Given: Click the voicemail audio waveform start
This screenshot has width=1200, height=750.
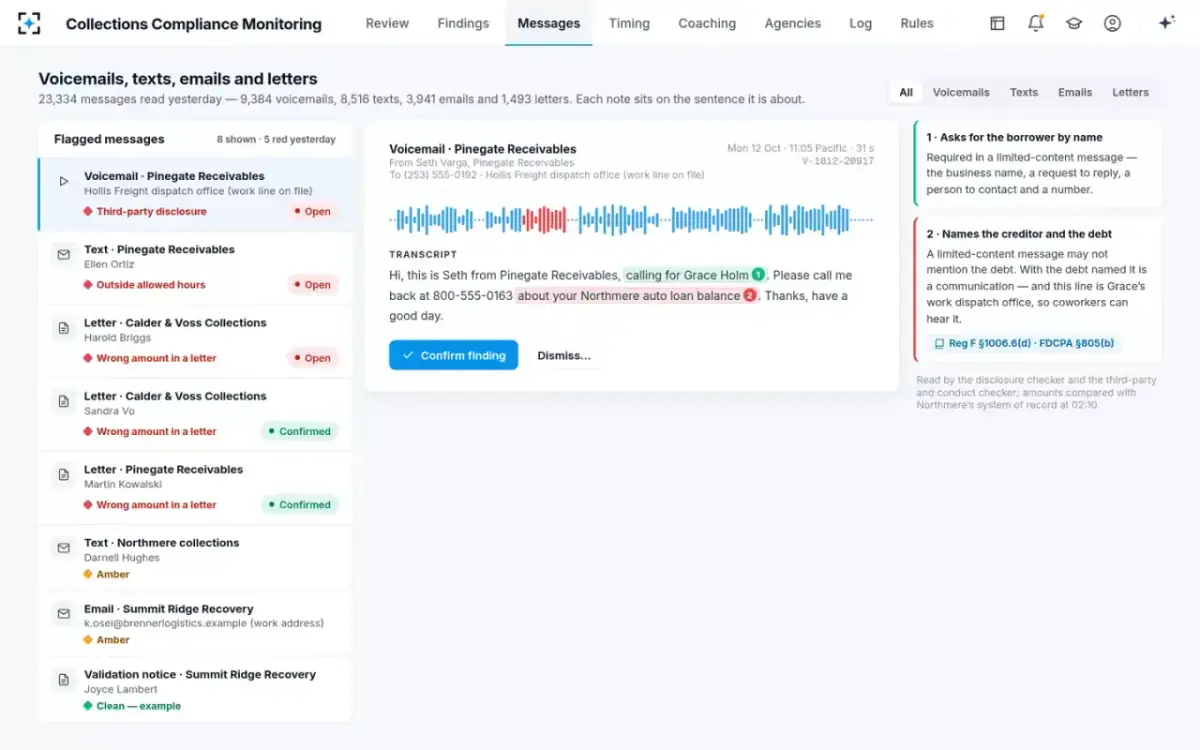Looking at the screenshot, I should (x=394, y=220).
